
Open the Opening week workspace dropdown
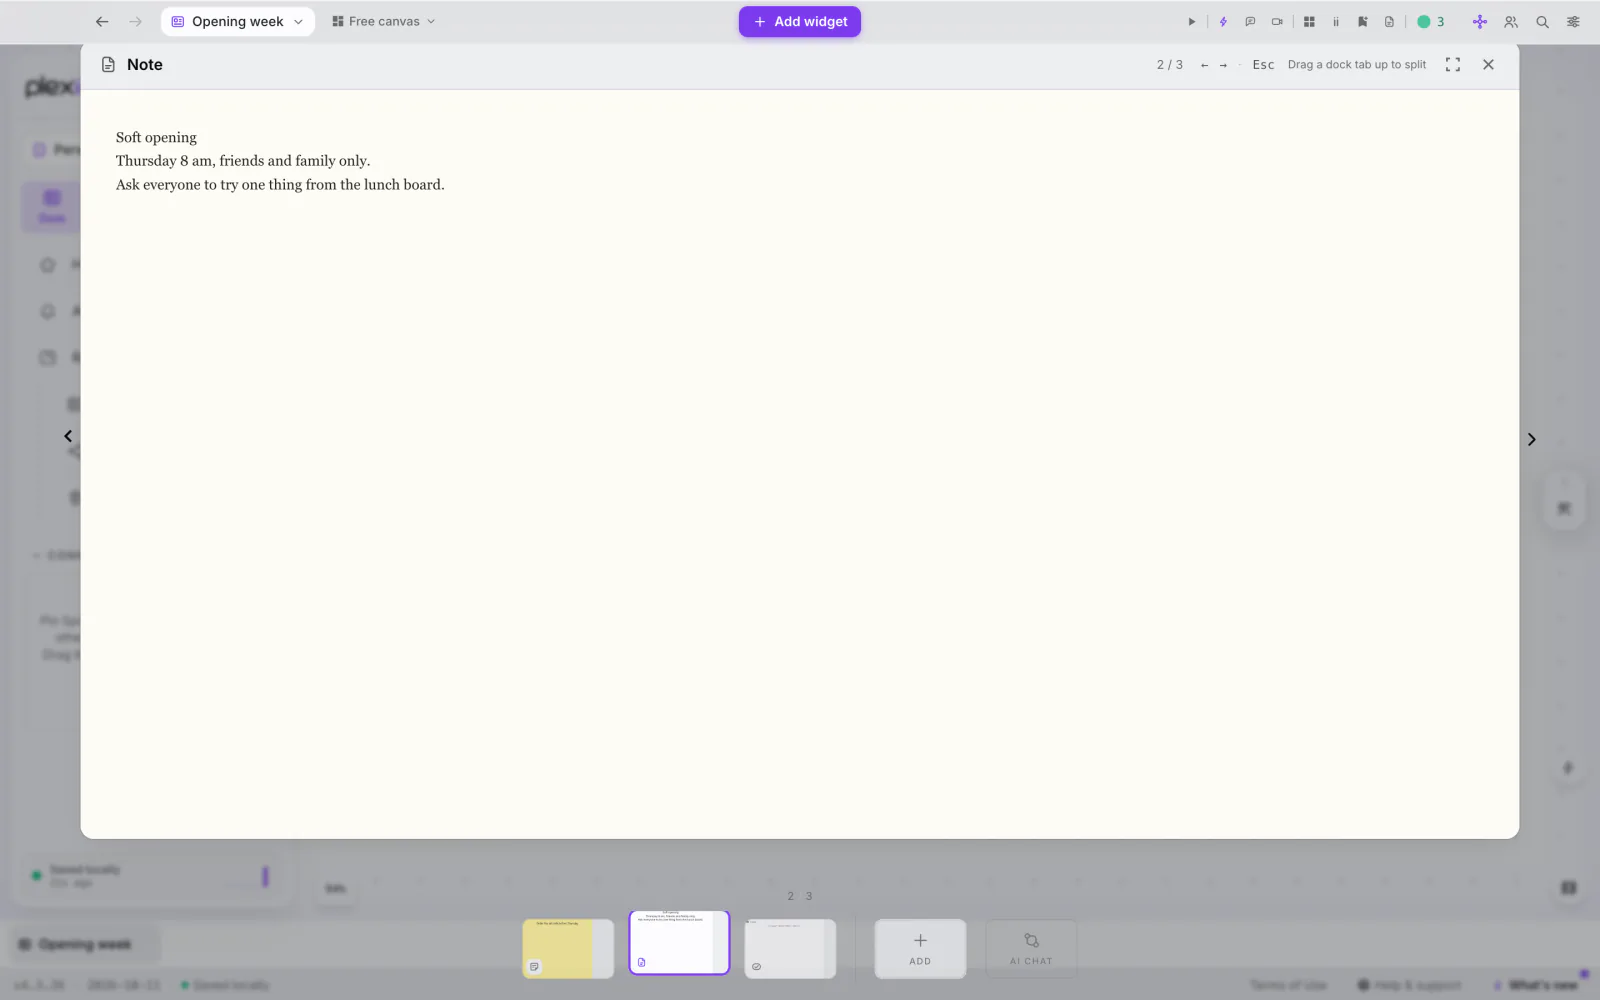pos(238,22)
